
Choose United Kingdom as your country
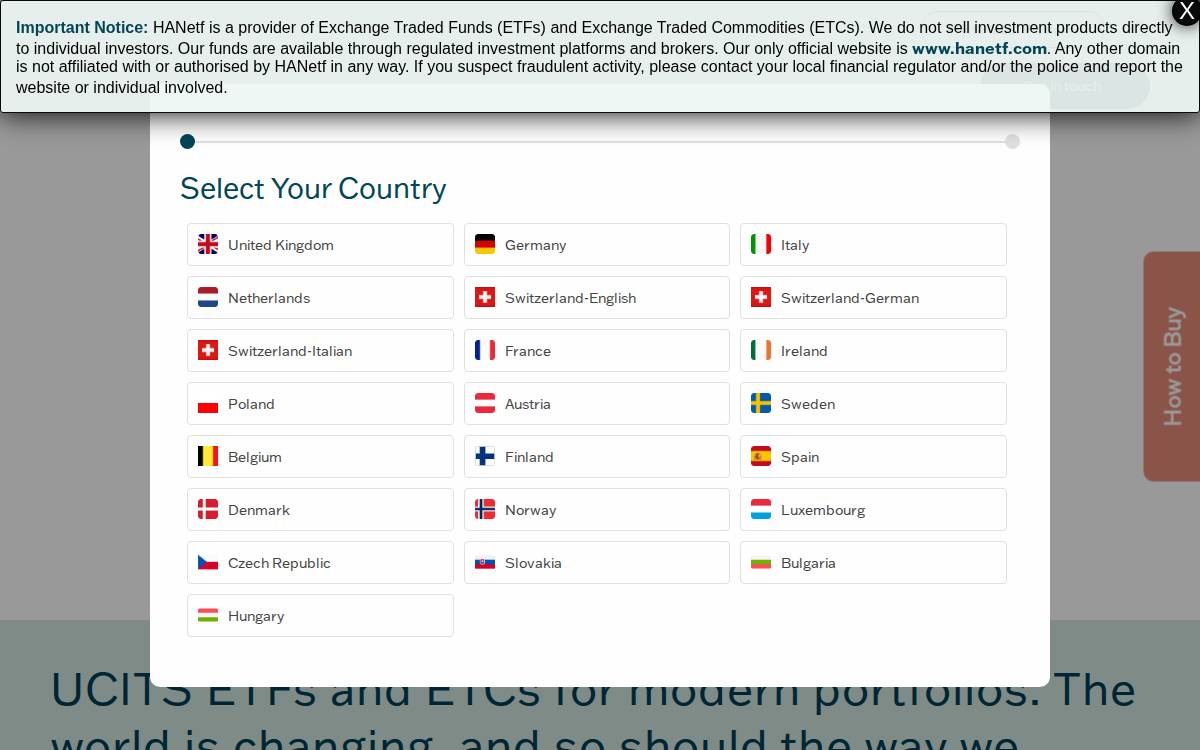[x=320, y=244]
